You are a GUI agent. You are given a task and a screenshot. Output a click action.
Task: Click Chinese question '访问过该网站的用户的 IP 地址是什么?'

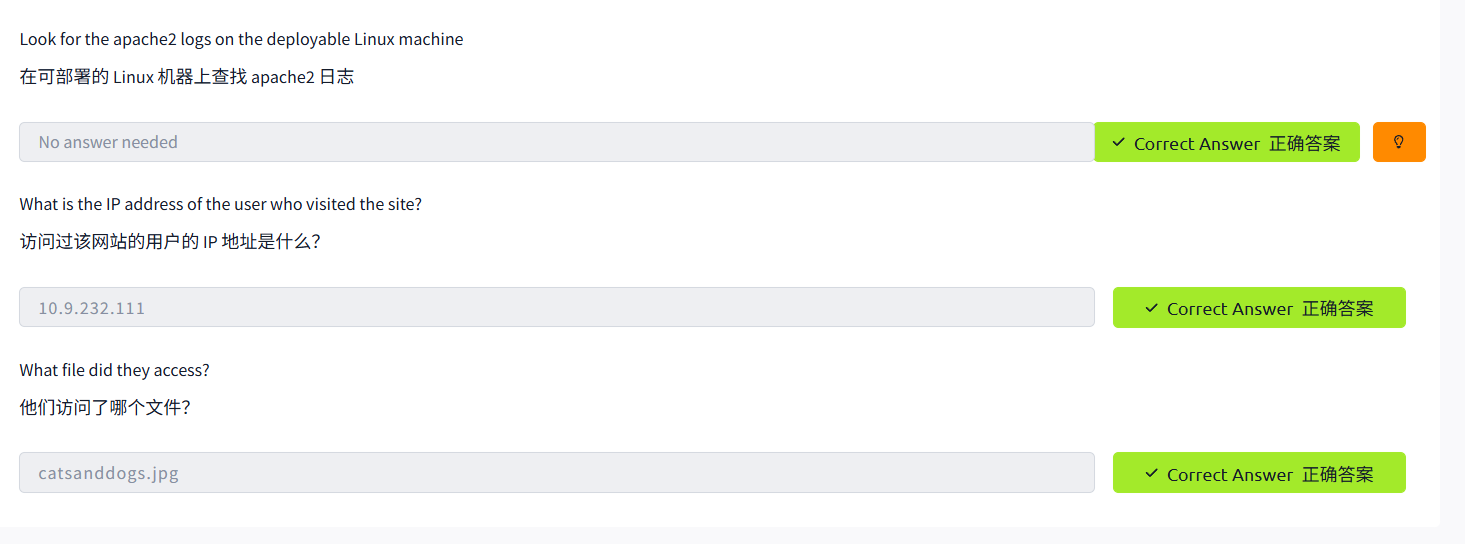click(170, 242)
